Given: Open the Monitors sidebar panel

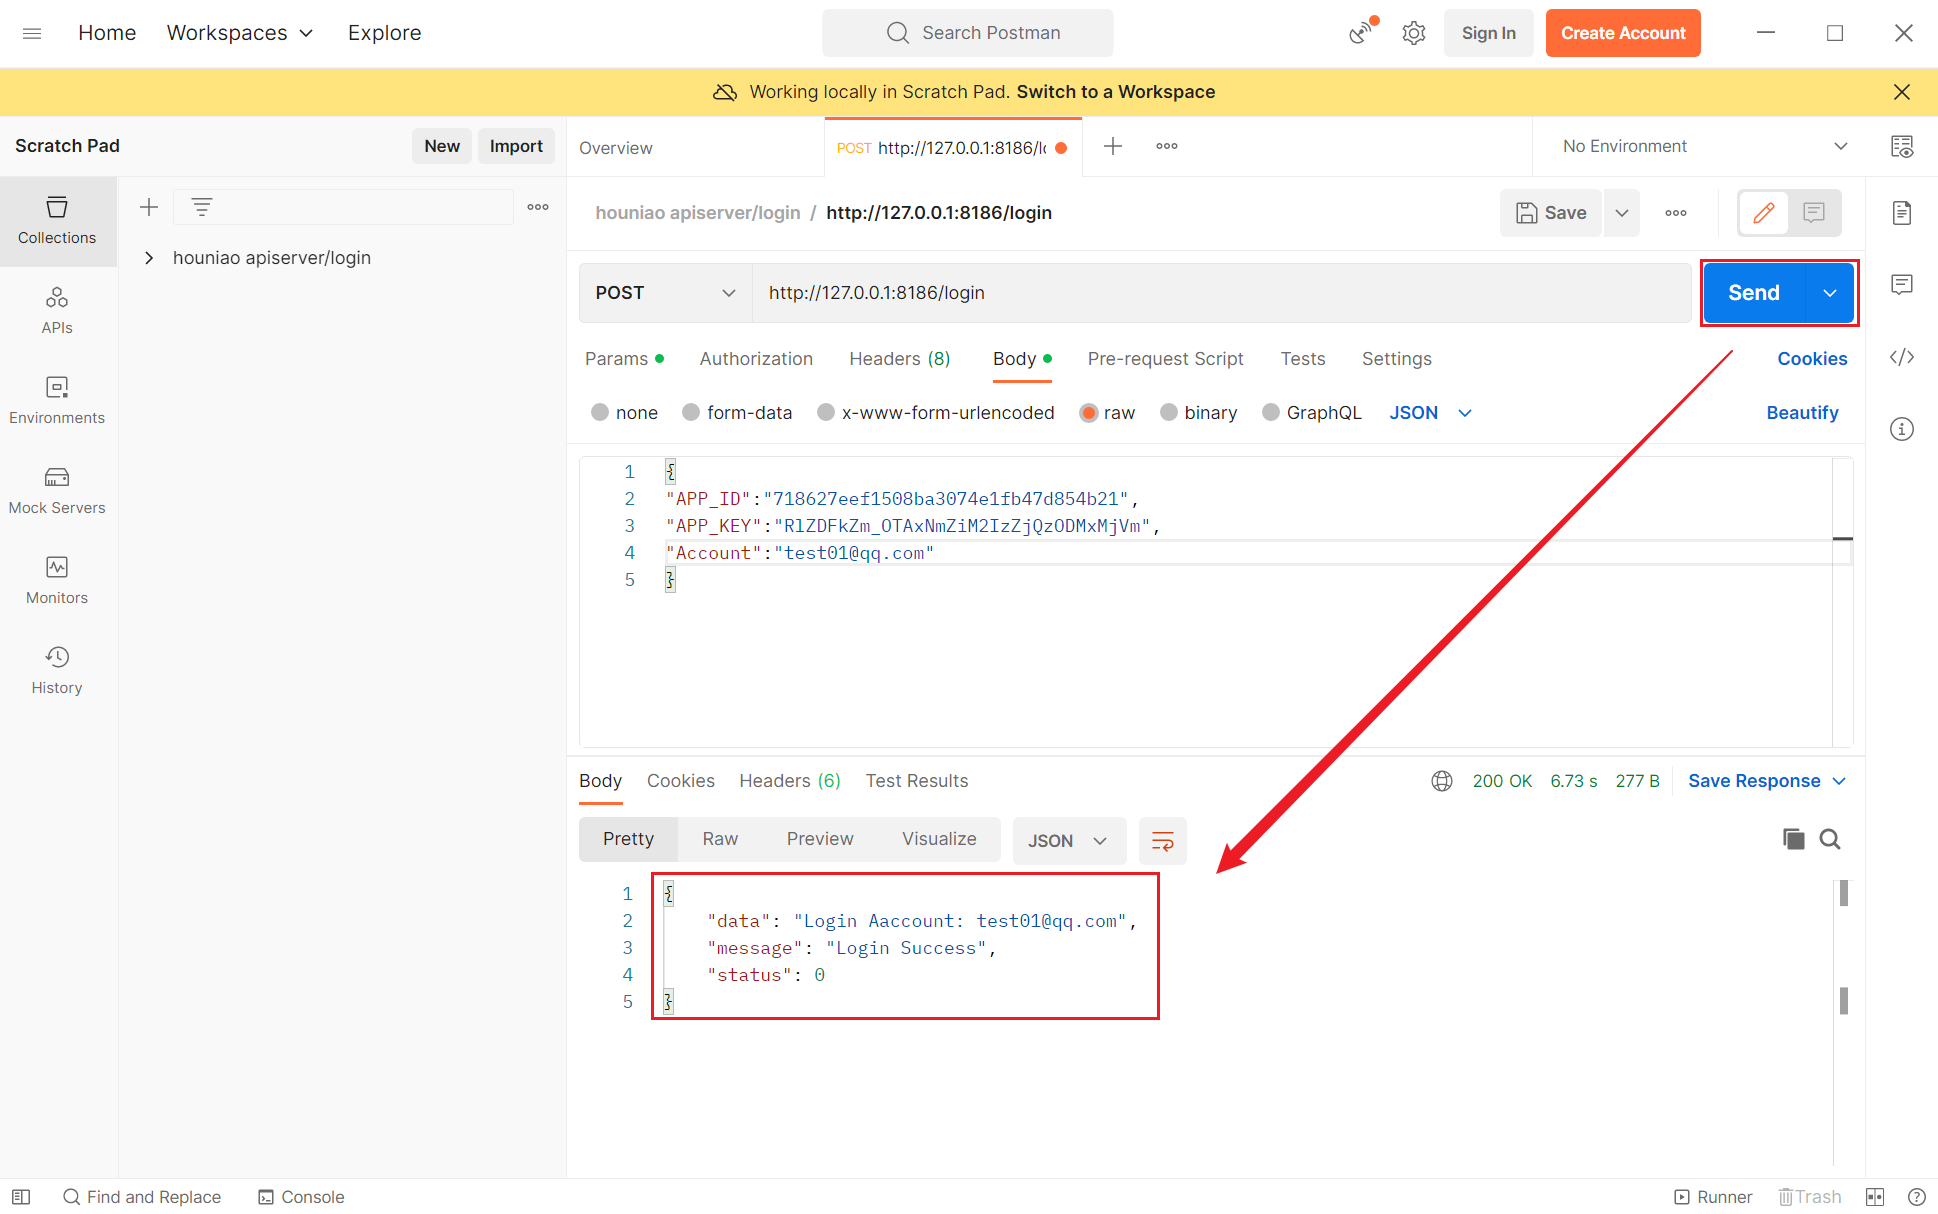Looking at the screenshot, I should 57,581.
